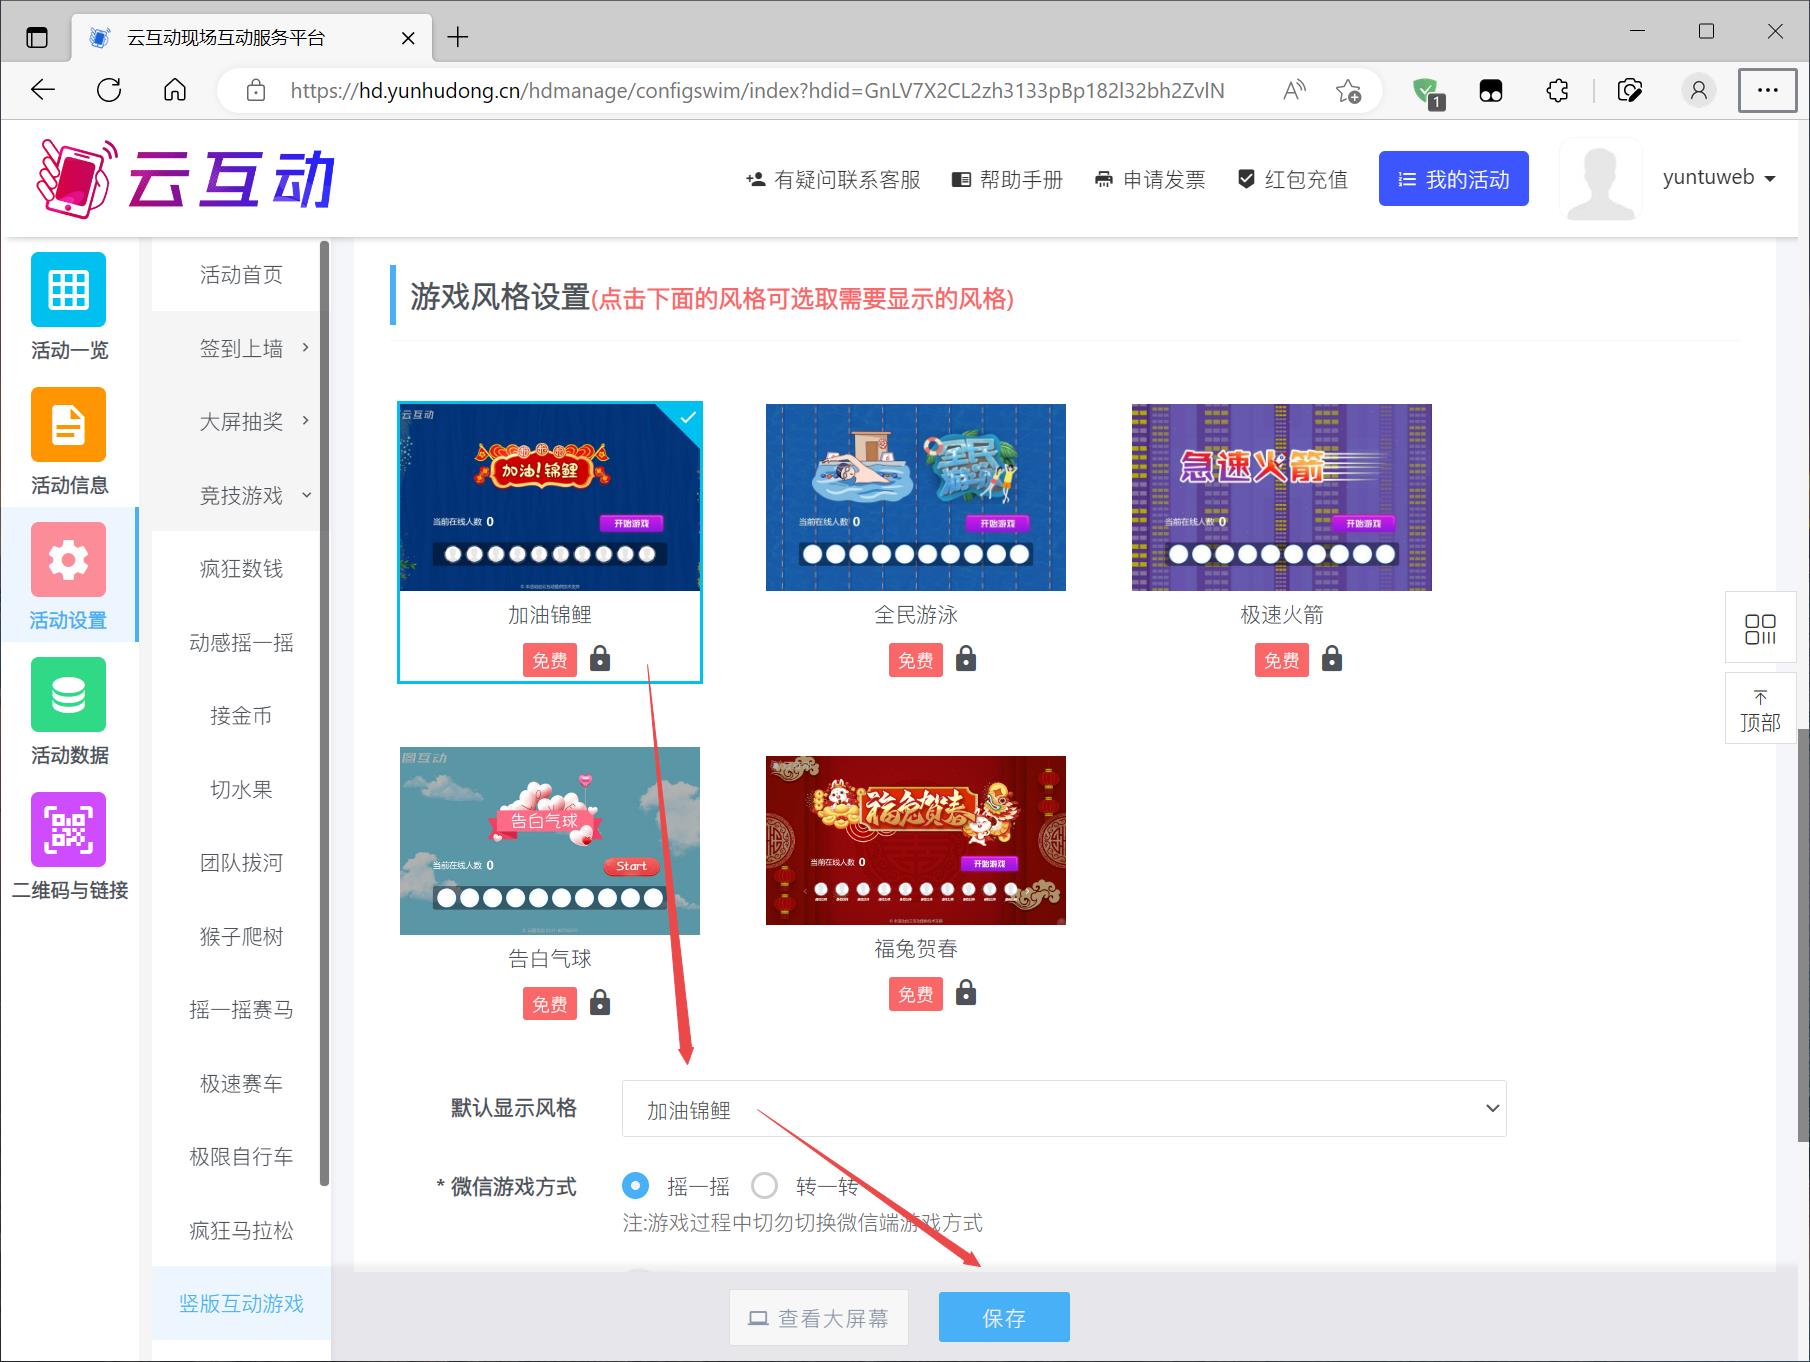
Task: Open the 疯狂马拉松 game settings
Action: [241, 1230]
